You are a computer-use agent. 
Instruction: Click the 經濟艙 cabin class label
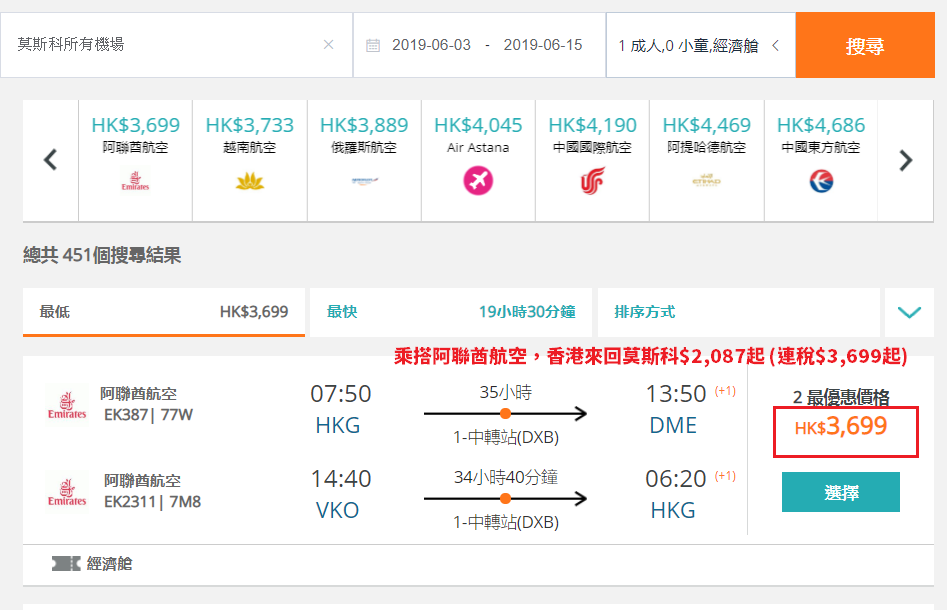[109, 563]
